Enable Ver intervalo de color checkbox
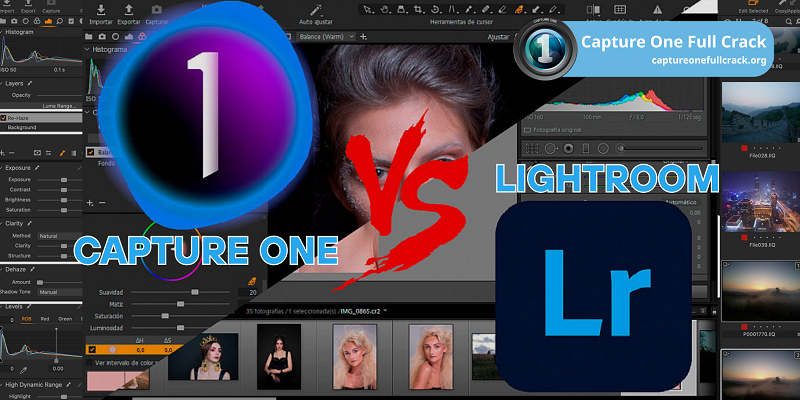The width and height of the screenshot is (800, 400). (x=90, y=363)
